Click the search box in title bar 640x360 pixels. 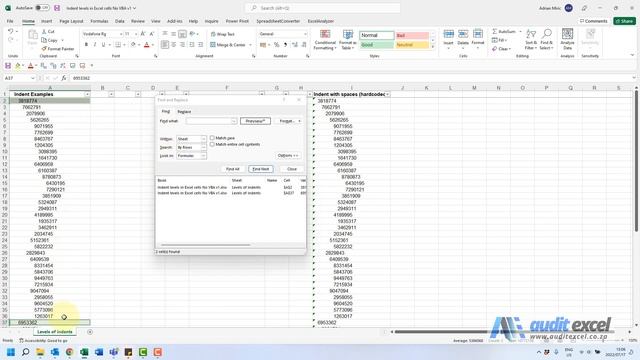322,8
